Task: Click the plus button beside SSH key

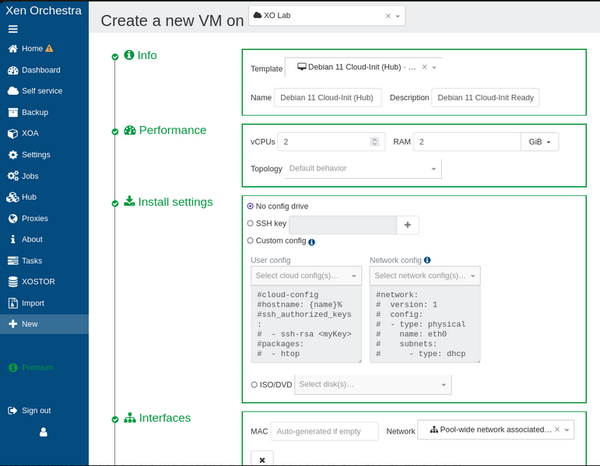Action: [x=408, y=224]
